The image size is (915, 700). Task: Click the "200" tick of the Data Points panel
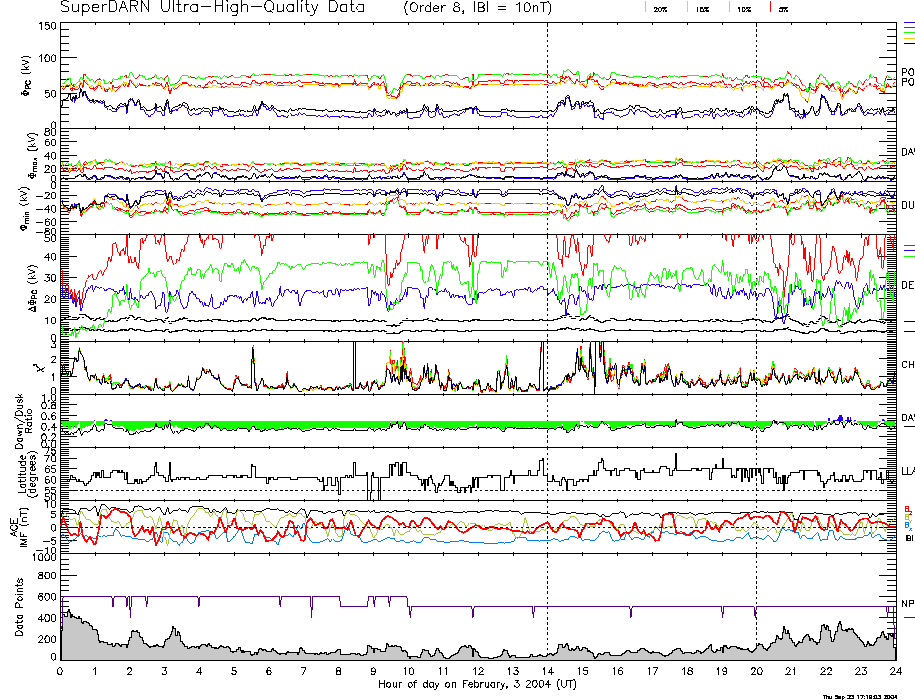point(48,639)
